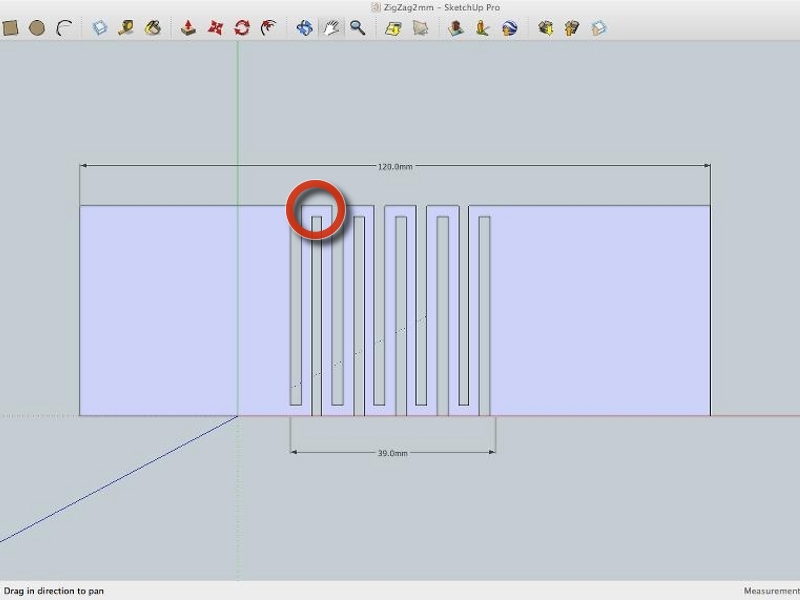
Task: Click the Share Component icon
Action: pos(598,28)
